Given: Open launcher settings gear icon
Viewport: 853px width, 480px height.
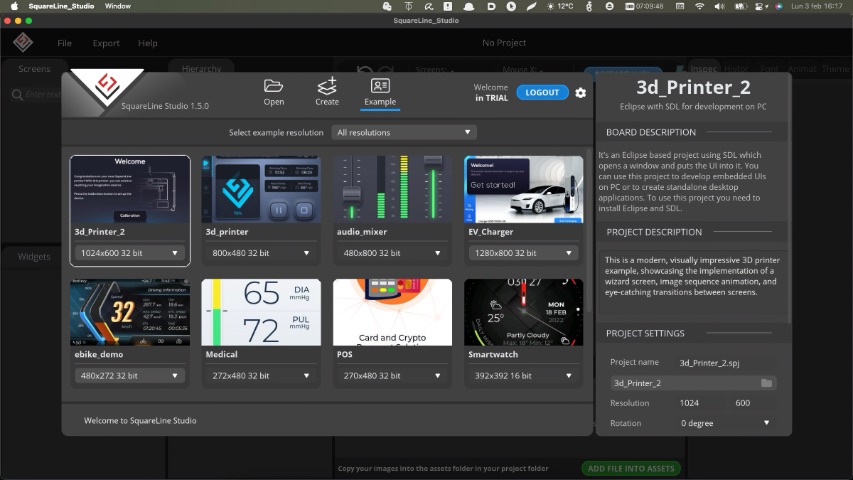Looking at the screenshot, I should coord(580,93).
